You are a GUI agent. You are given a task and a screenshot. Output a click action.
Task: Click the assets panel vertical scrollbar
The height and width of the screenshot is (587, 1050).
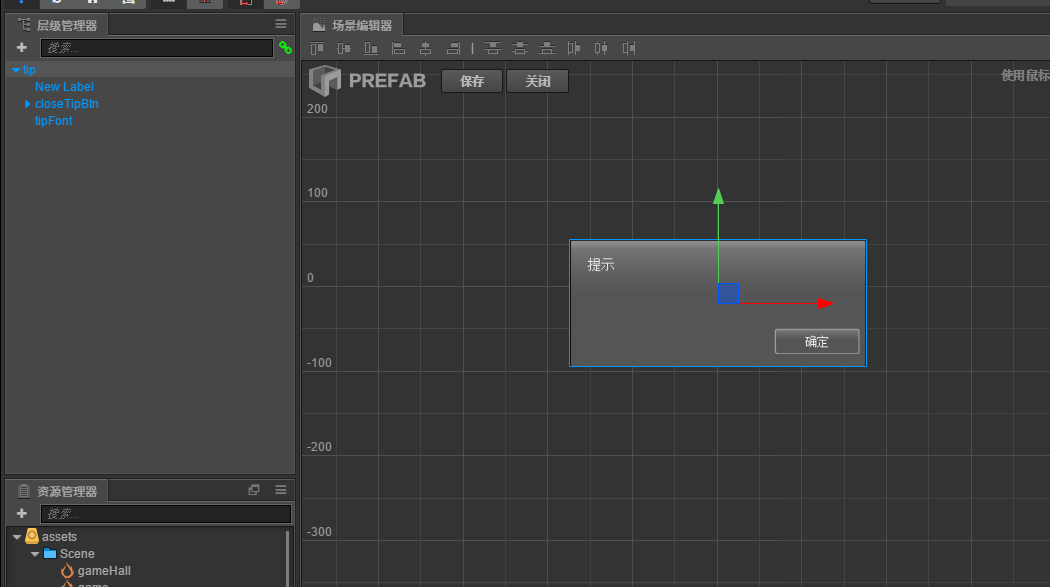click(x=288, y=558)
